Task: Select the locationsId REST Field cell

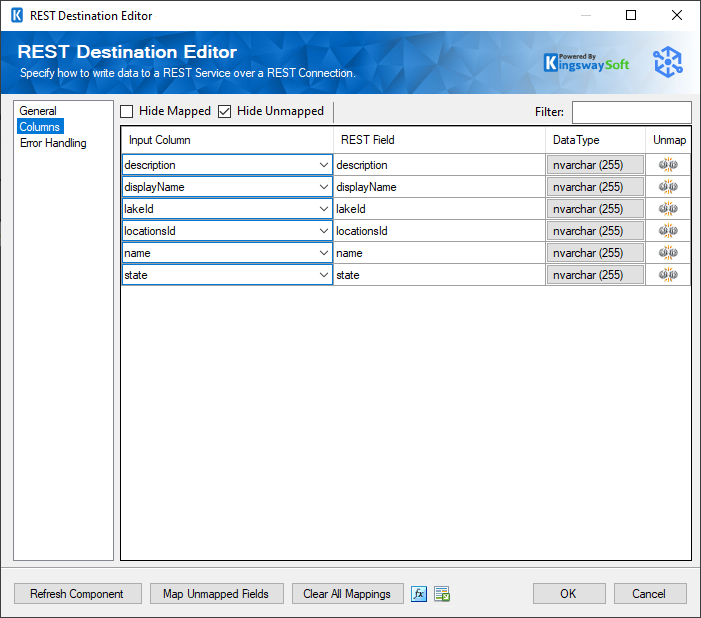Action: [x=439, y=231]
